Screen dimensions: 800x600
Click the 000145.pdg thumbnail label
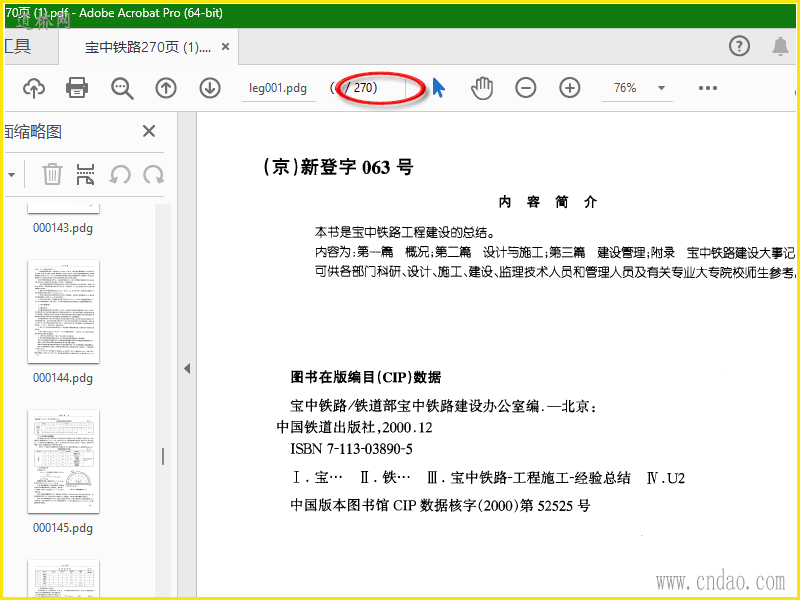click(63, 528)
